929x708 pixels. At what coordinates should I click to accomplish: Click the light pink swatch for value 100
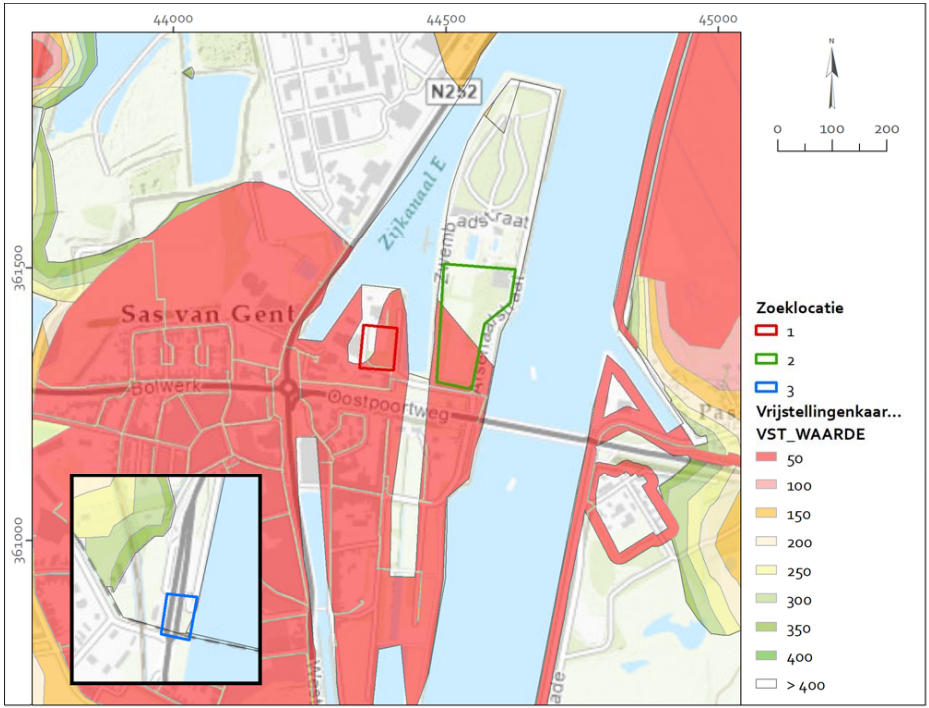point(766,485)
